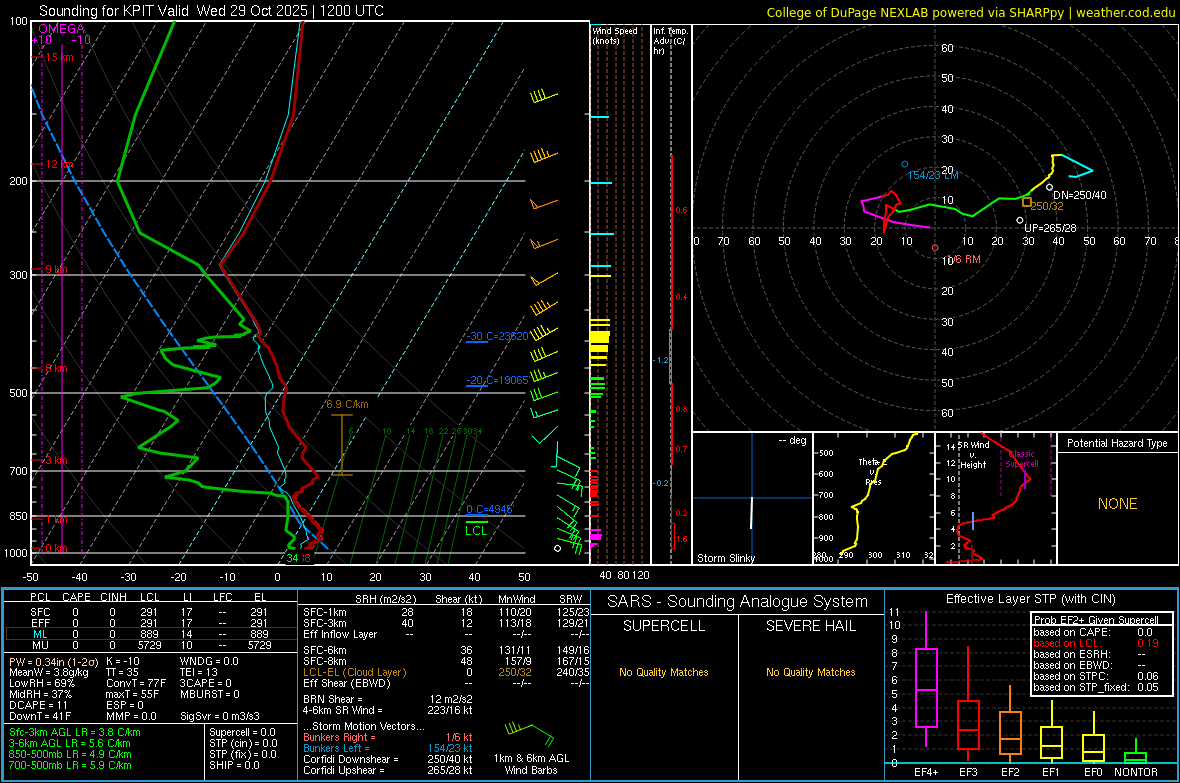Click the 'MeanW = 3.8g/kg' value

pyautogui.click(x=49, y=672)
